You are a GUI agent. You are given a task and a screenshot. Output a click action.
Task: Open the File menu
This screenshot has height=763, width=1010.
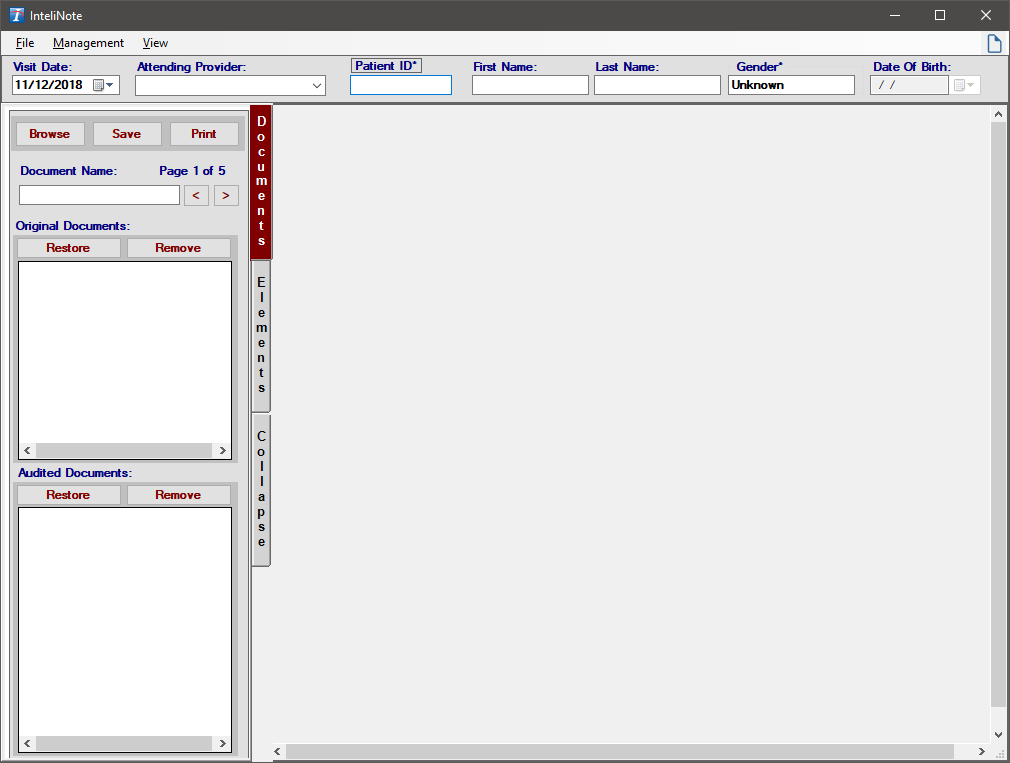tap(24, 43)
